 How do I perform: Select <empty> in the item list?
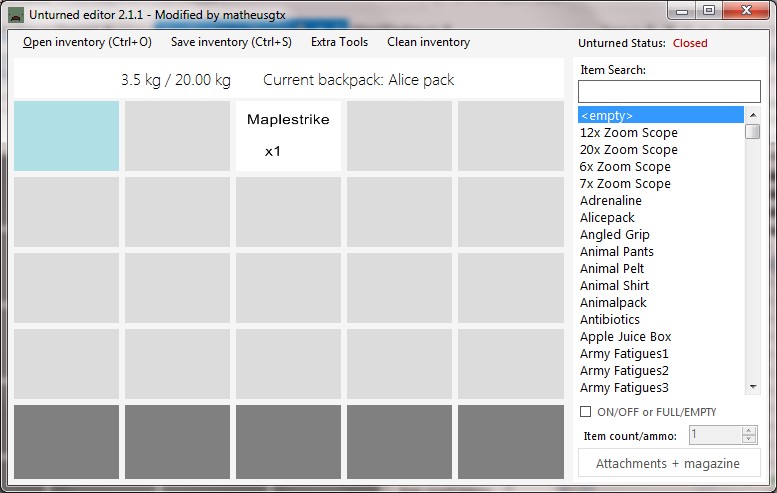660,115
